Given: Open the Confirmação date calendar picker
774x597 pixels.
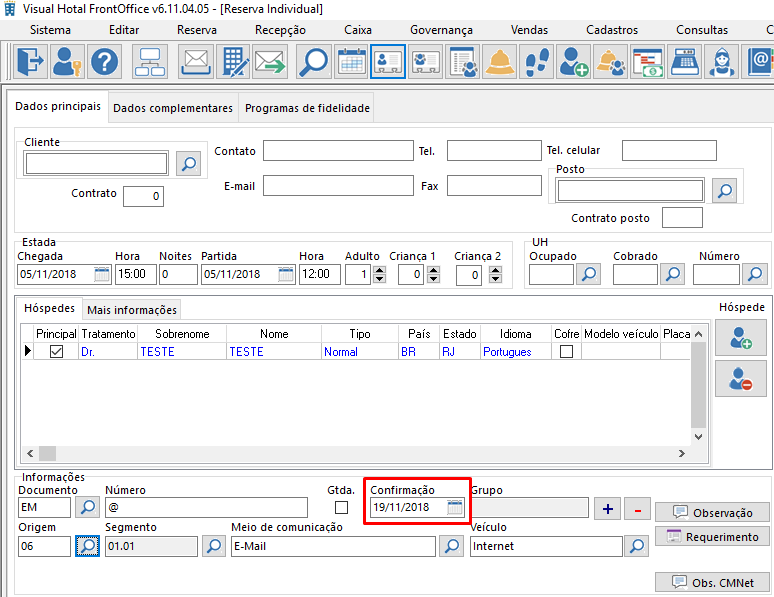Looking at the screenshot, I should click(455, 507).
